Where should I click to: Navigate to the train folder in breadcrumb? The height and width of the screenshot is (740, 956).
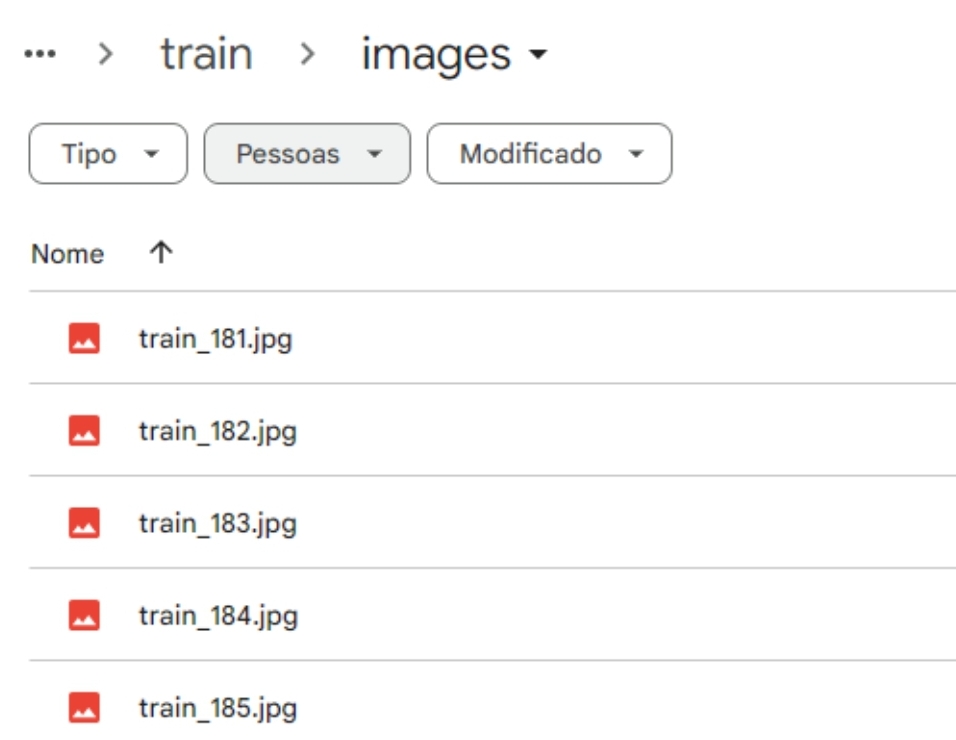[207, 54]
